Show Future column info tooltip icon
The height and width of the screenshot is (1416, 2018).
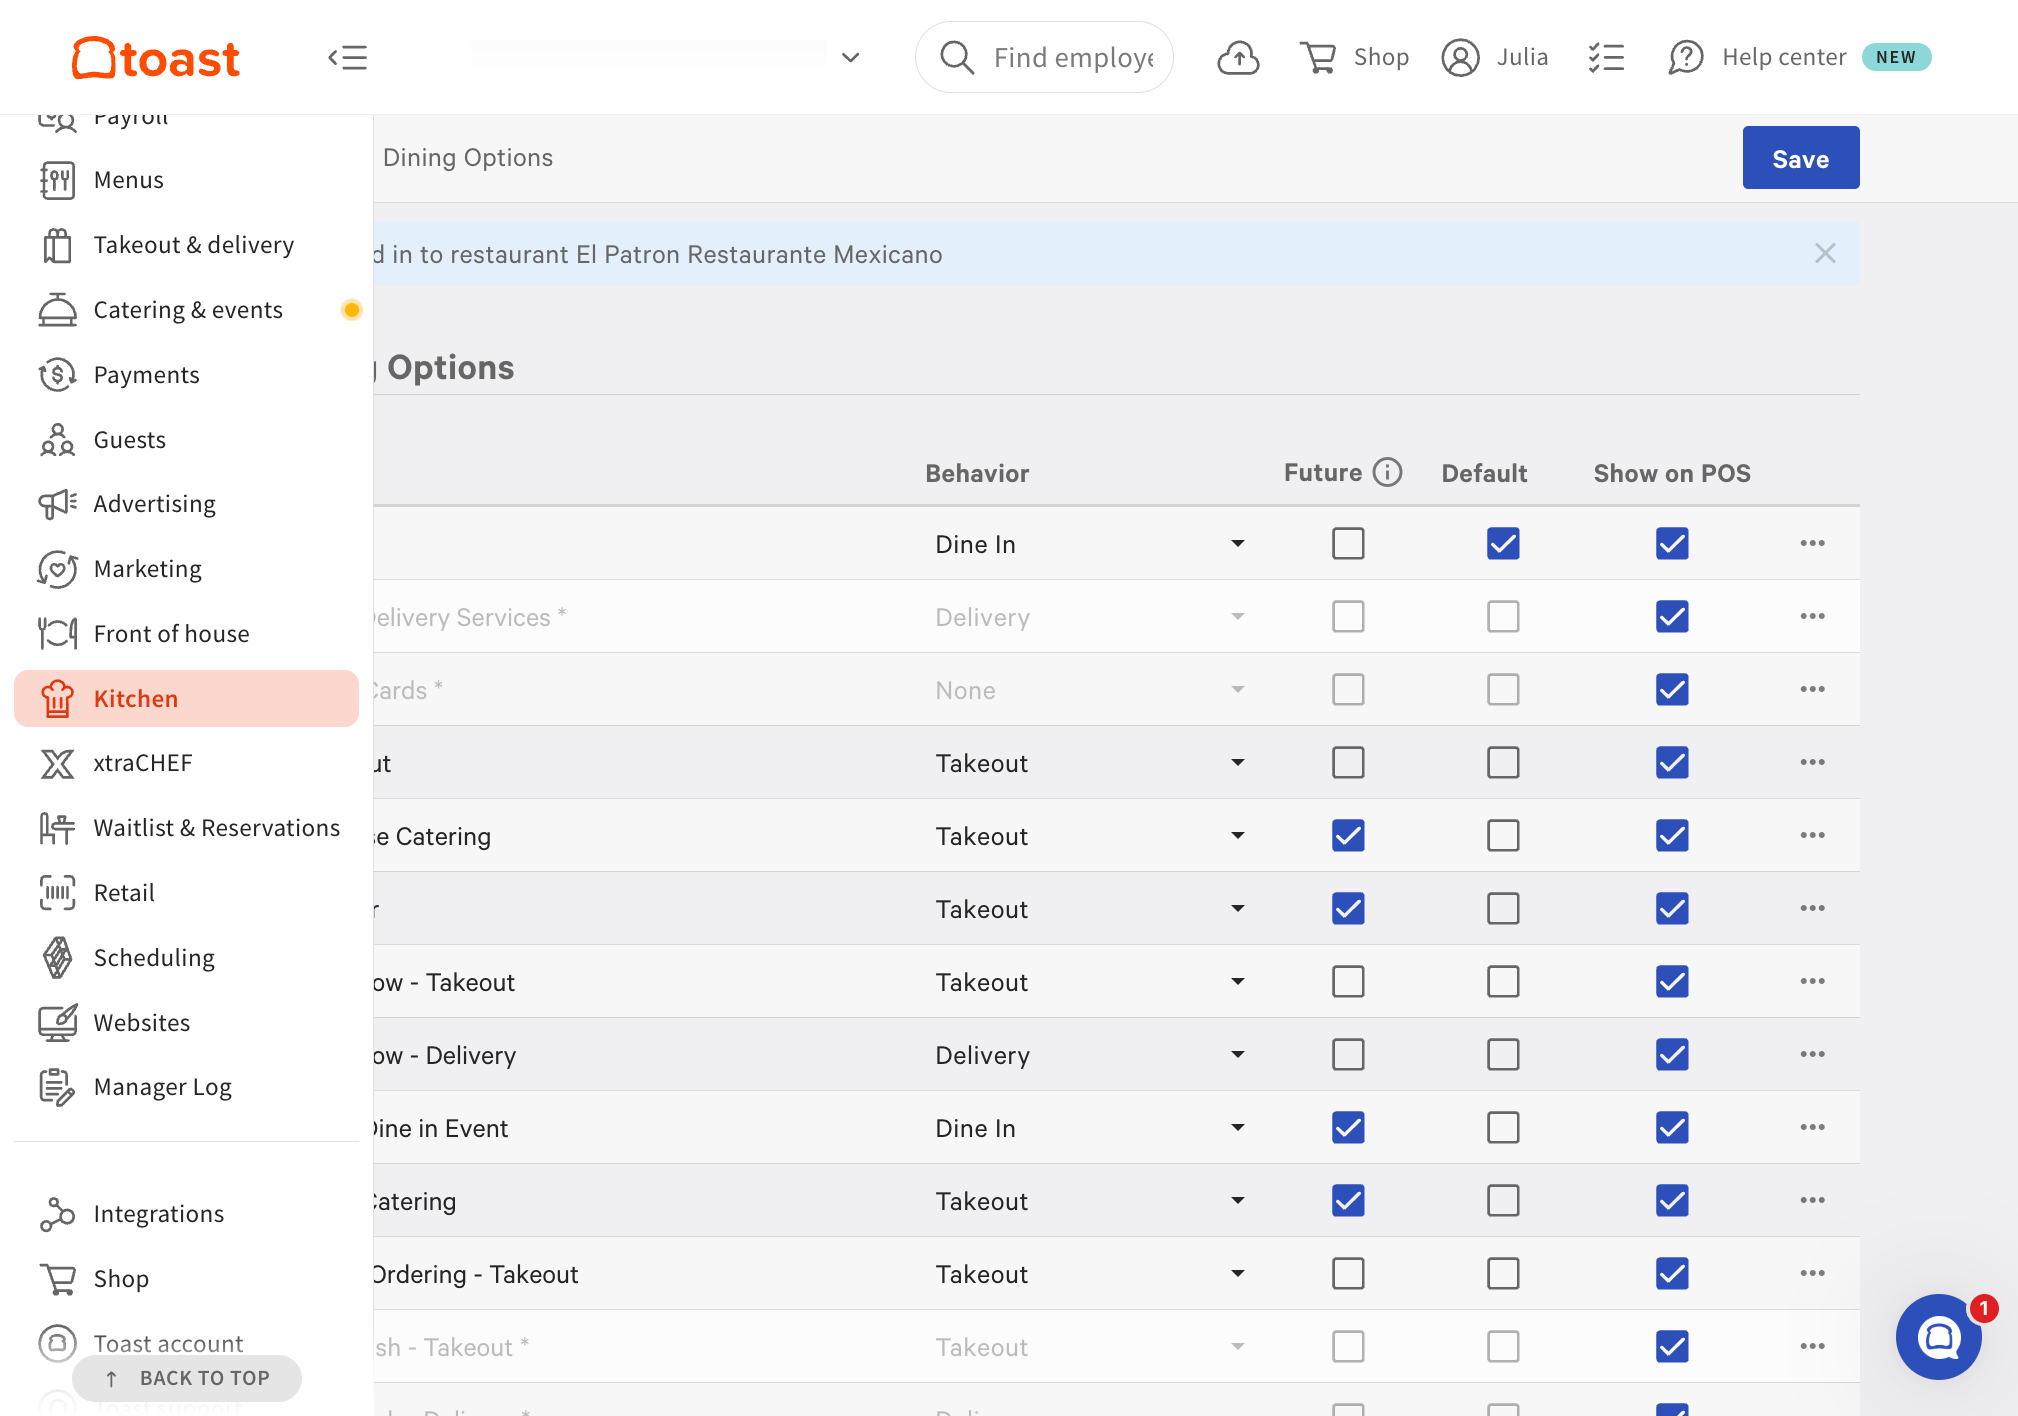coord(1387,472)
